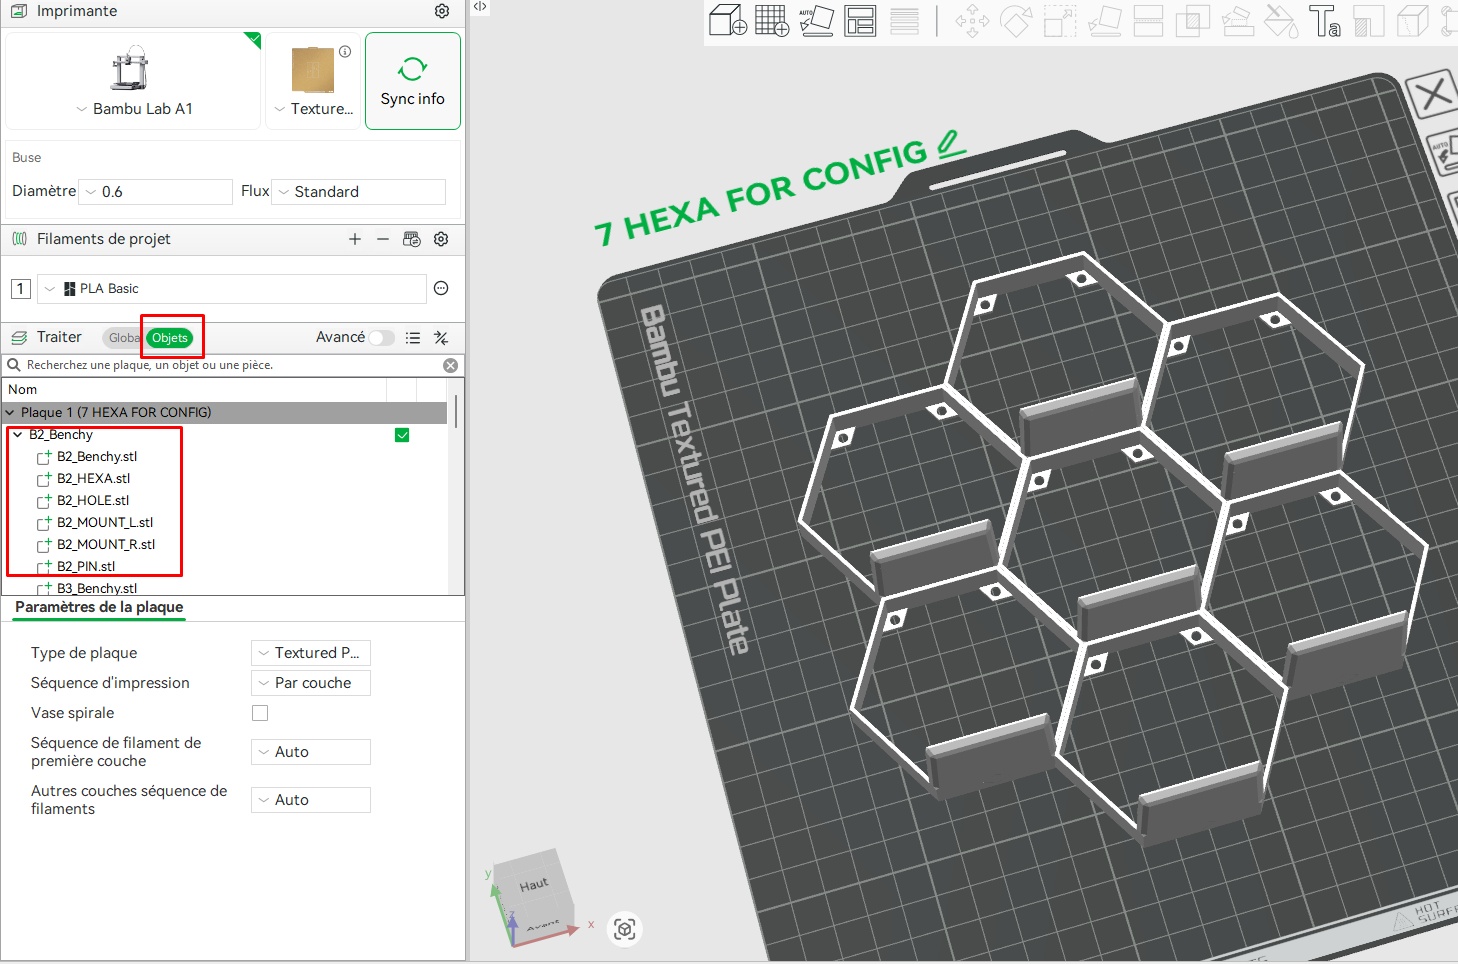Select the Cut tool icon
This screenshot has width=1458, height=964.
coord(1148,21)
